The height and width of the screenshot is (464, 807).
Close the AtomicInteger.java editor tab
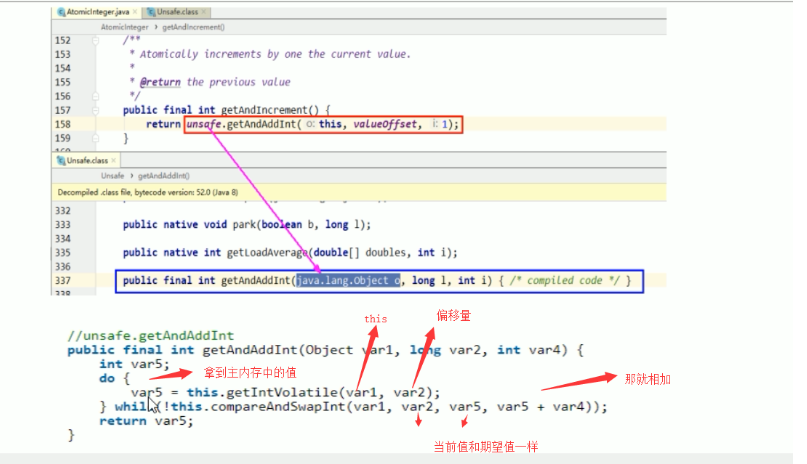click(x=137, y=12)
